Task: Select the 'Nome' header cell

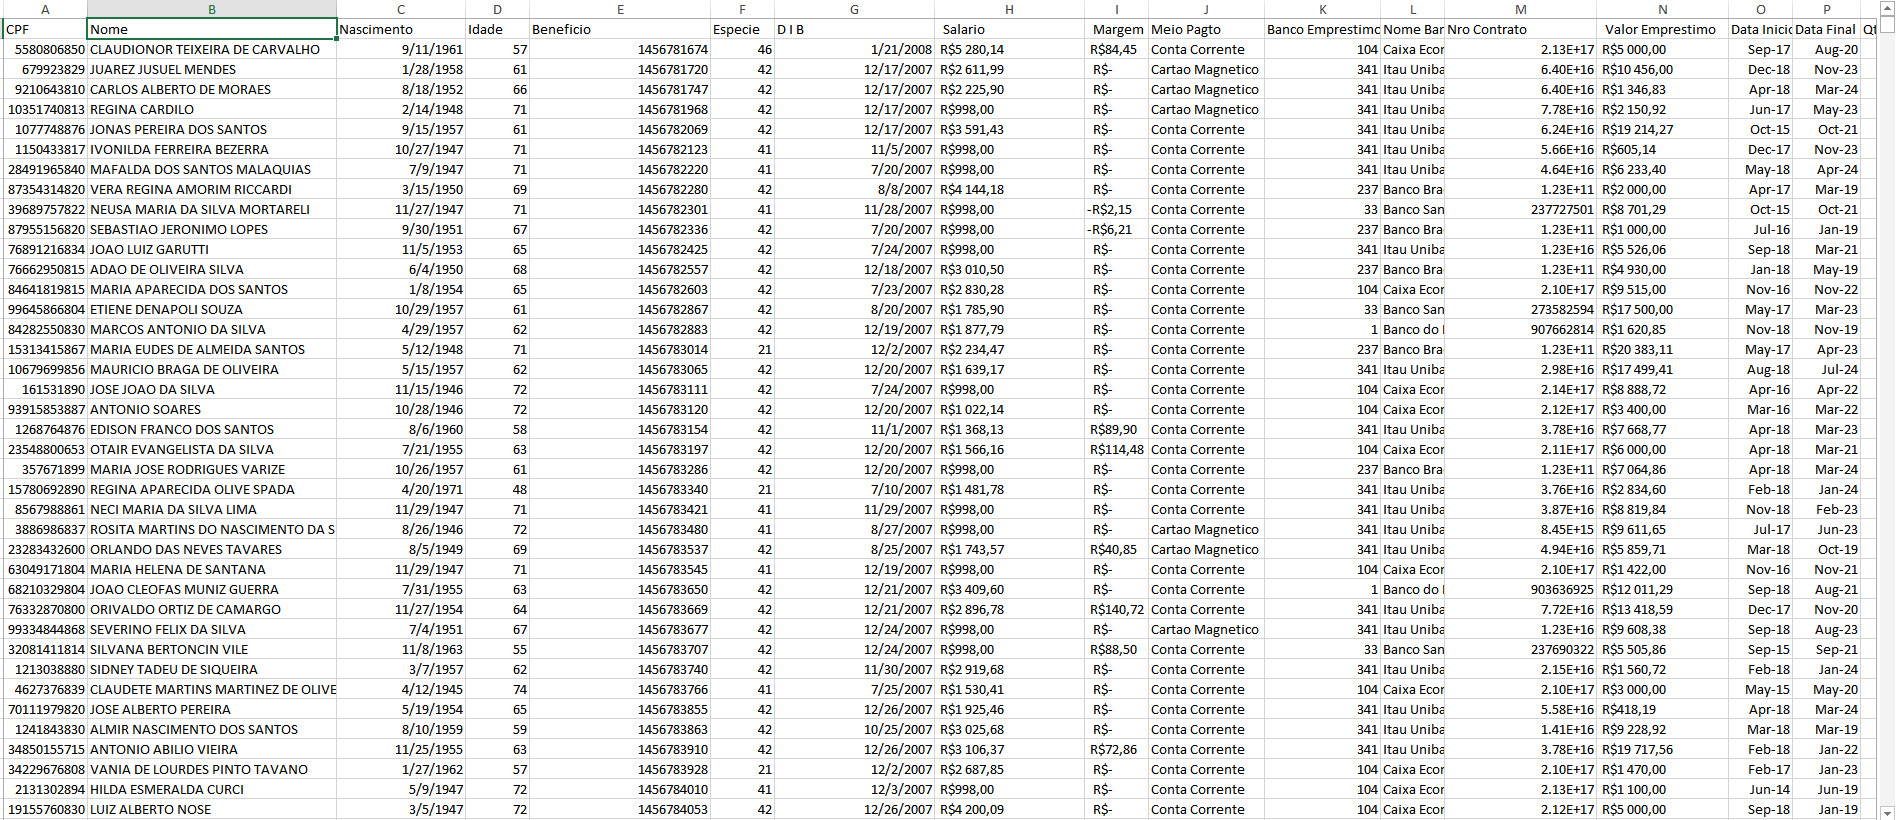Action: 211,29
